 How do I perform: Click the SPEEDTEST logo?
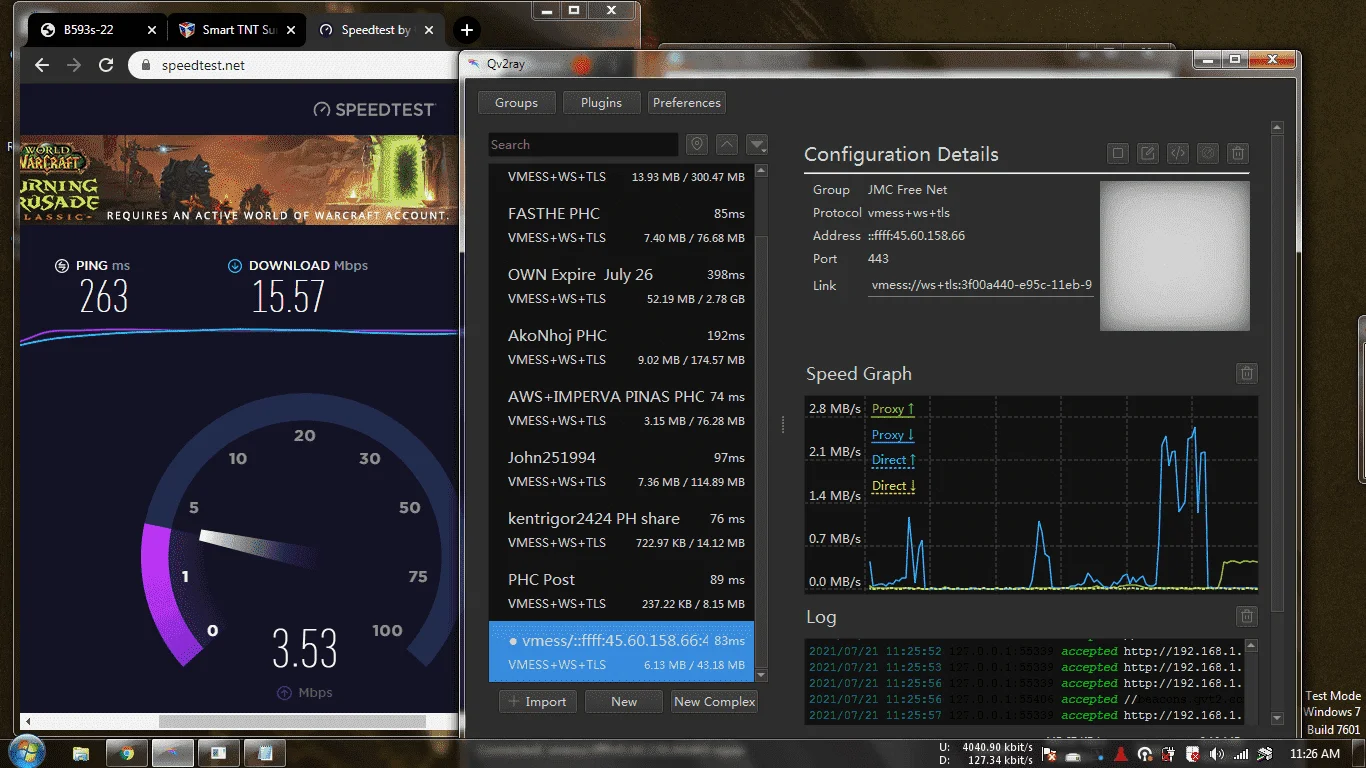pyautogui.click(x=374, y=110)
